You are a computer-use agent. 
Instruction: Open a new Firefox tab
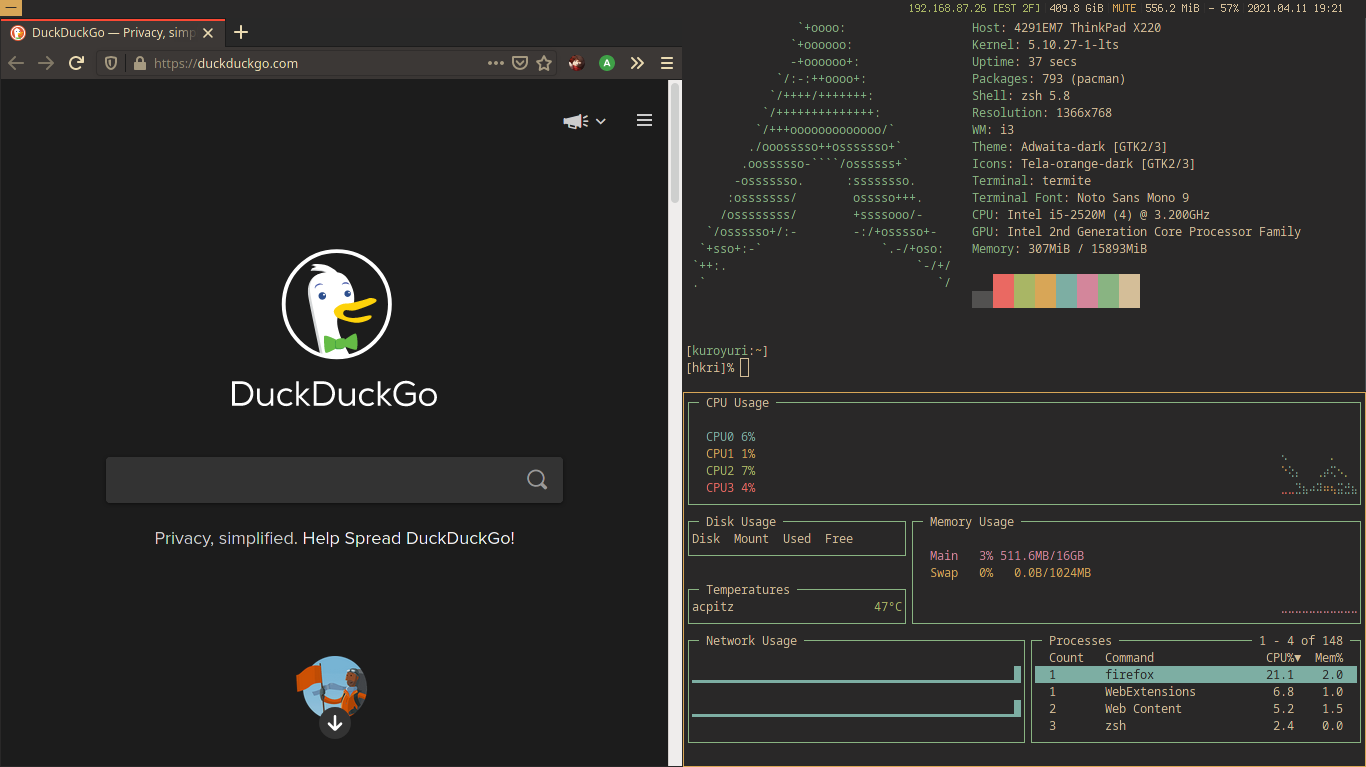pos(241,32)
